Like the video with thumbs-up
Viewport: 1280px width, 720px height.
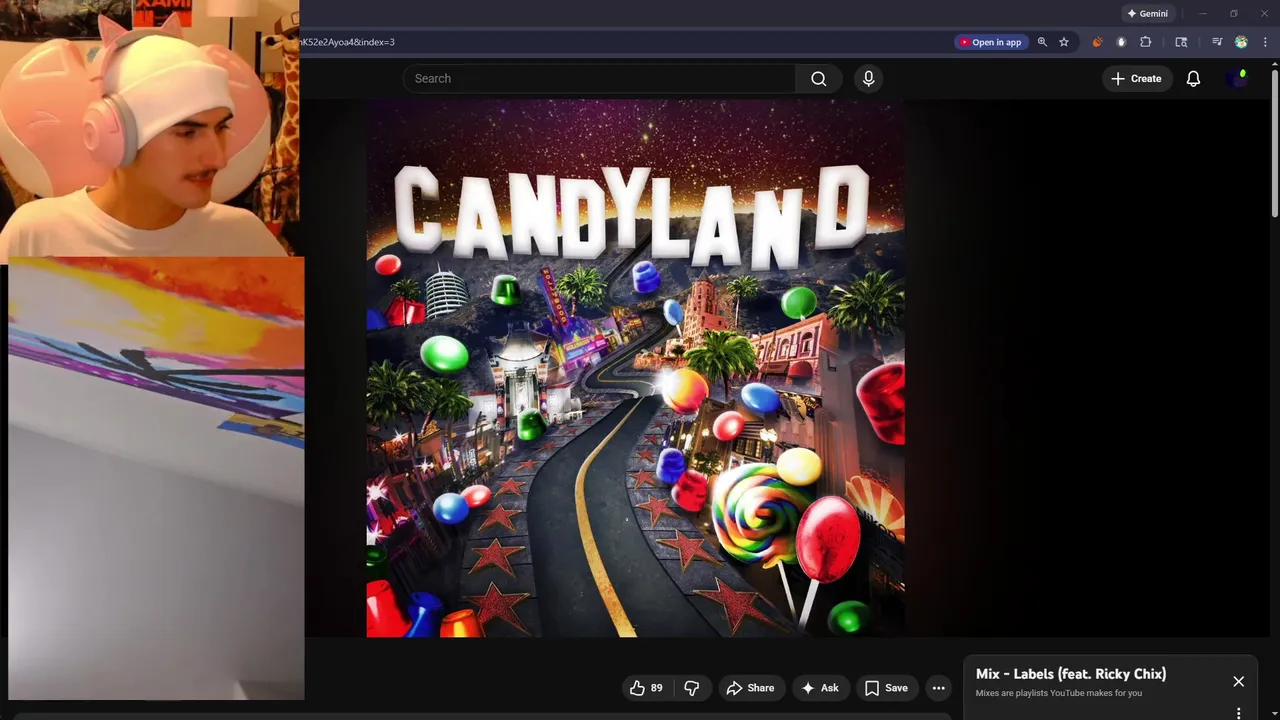646,688
